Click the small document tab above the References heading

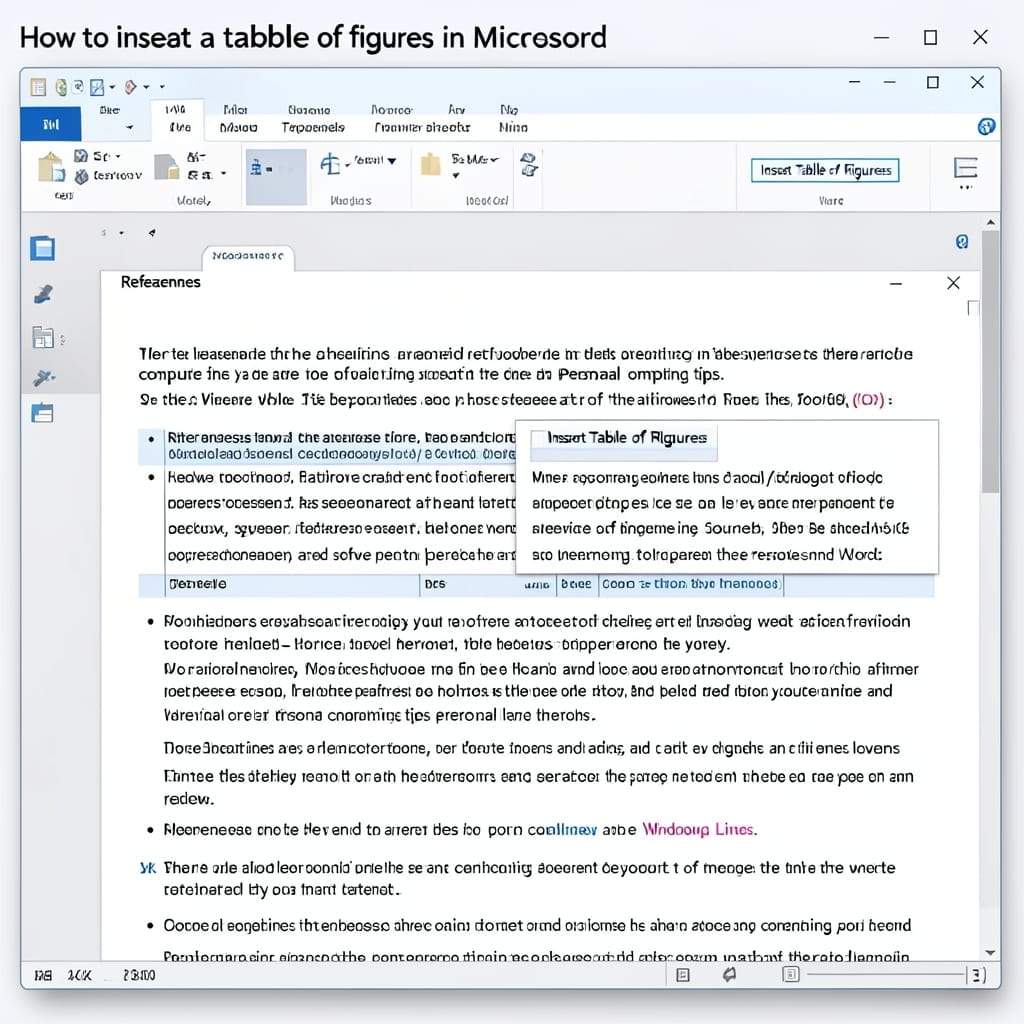(248, 256)
